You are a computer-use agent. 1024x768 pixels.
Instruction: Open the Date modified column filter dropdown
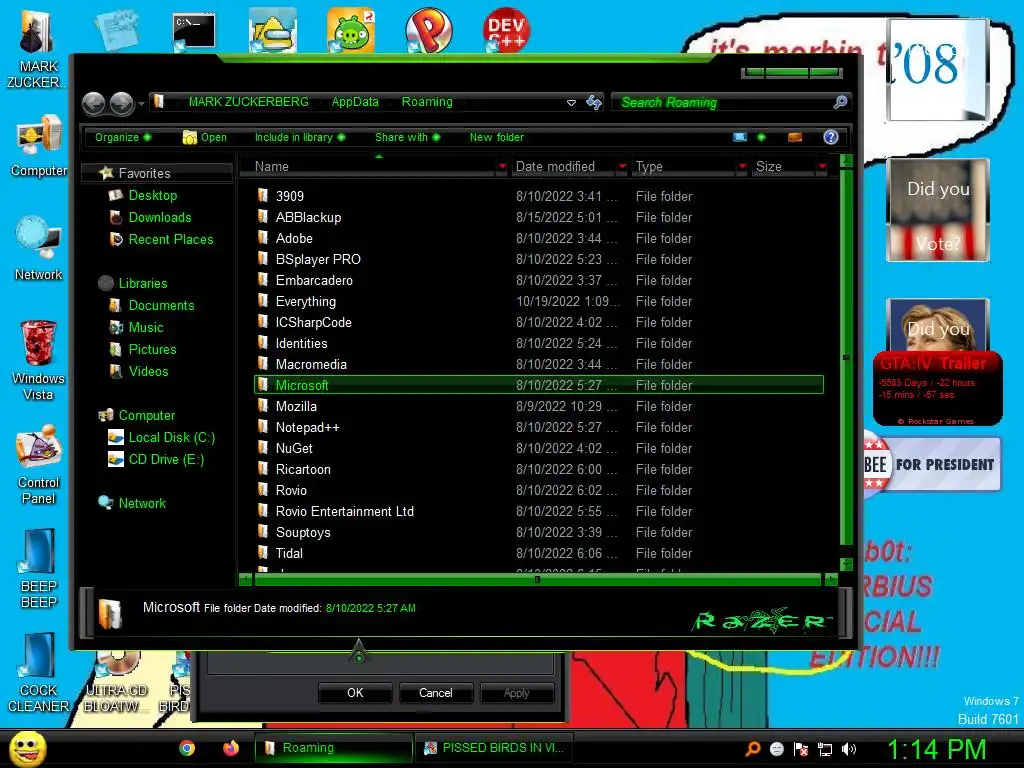[622, 167]
